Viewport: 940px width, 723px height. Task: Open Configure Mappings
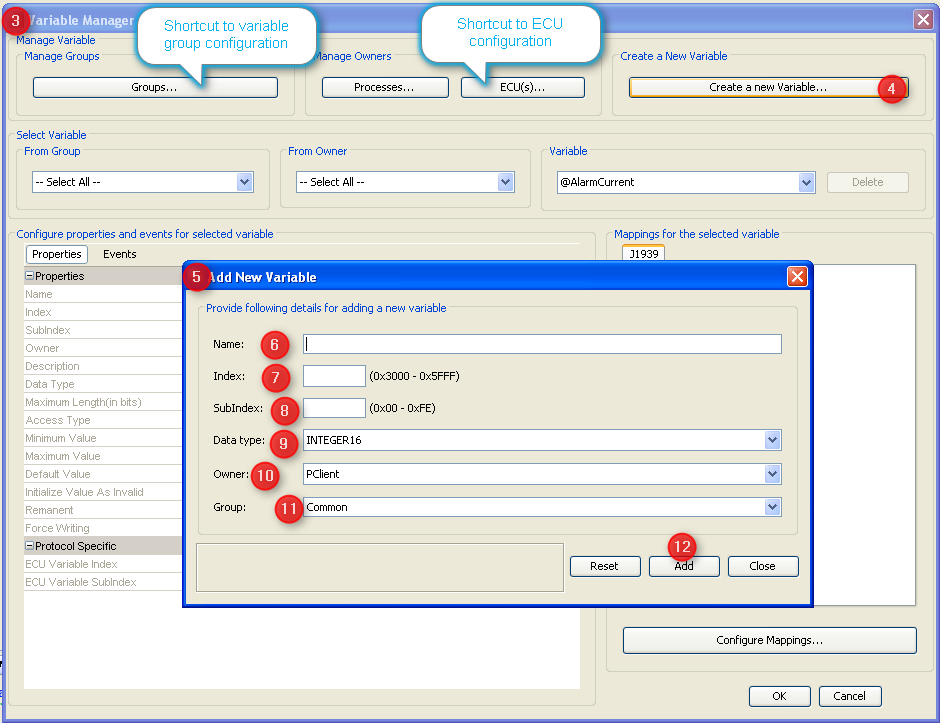(x=769, y=640)
